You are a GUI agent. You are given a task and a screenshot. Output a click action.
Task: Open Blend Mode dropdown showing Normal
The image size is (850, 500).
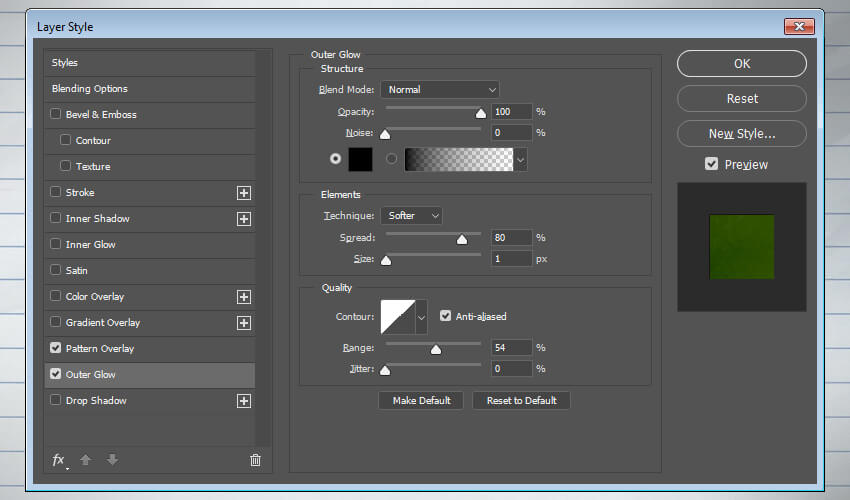(440, 89)
